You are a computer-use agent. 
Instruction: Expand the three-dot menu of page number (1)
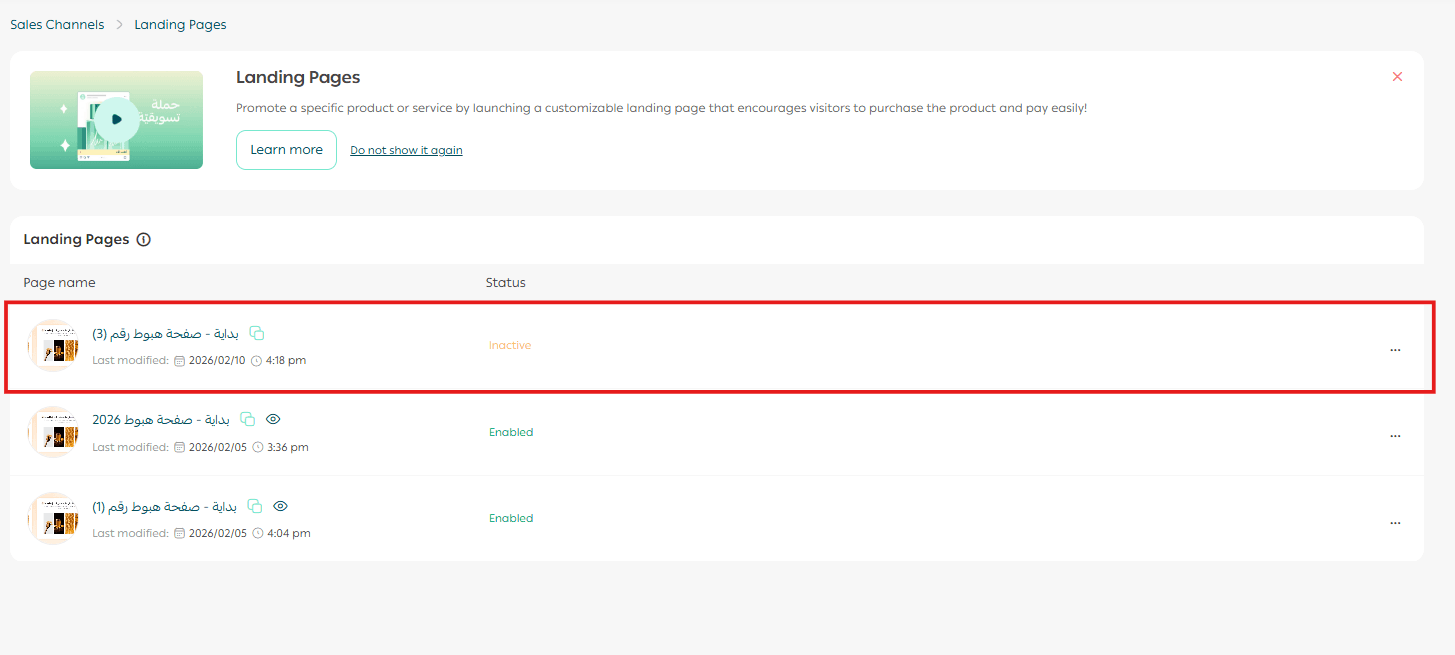pos(1395,522)
